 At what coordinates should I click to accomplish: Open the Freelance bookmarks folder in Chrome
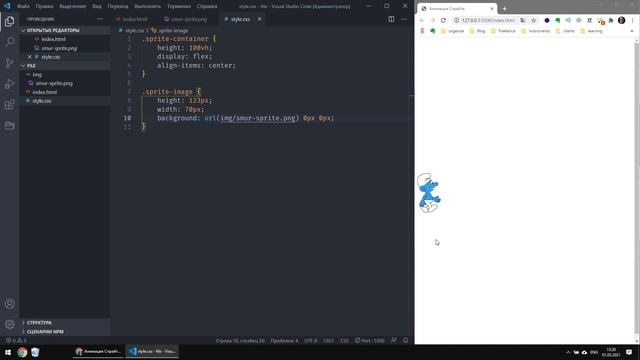503,31
